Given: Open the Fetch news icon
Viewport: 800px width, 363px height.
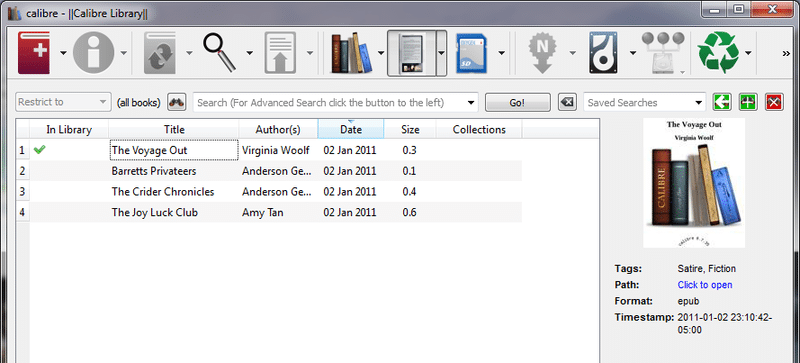Looking at the screenshot, I should click(x=542, y=53).
